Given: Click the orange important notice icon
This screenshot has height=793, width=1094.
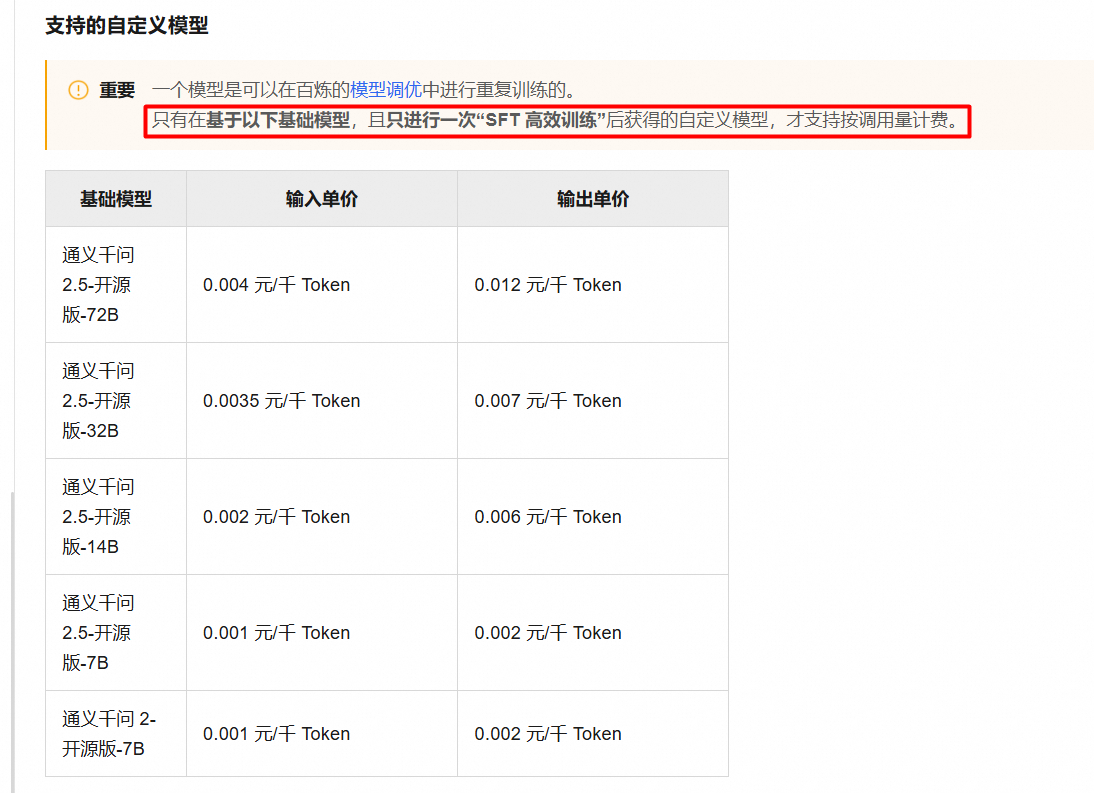Looking at the screenshot, I should click(78, 90).
